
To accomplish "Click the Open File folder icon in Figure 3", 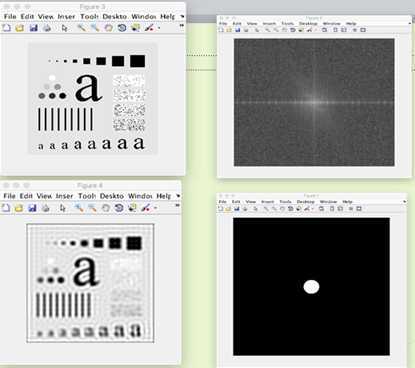I will [x=20, y=28].
